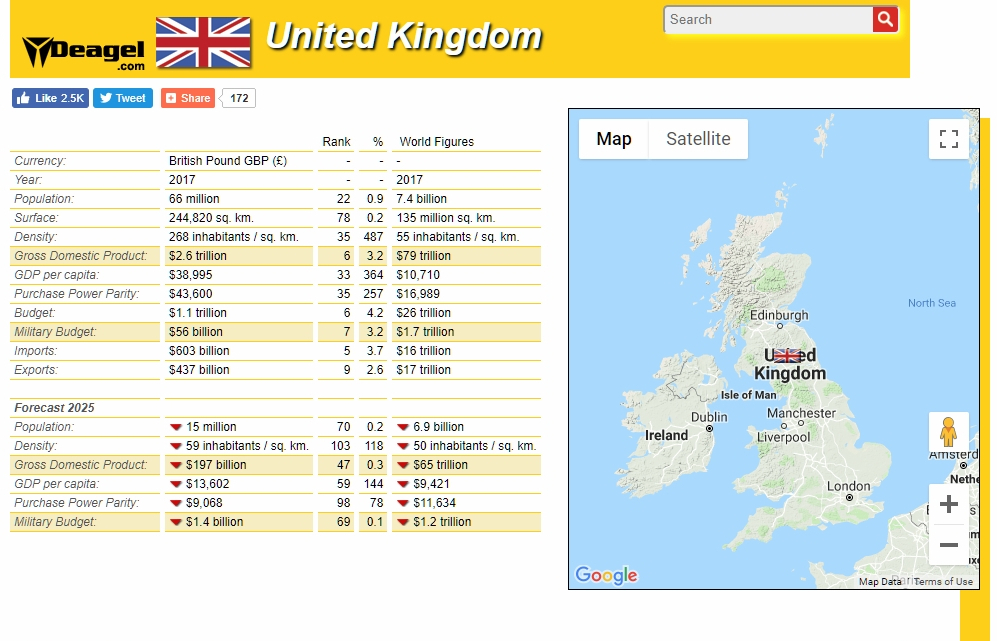Click the $79 trillion world GDP value

point(423,256)
